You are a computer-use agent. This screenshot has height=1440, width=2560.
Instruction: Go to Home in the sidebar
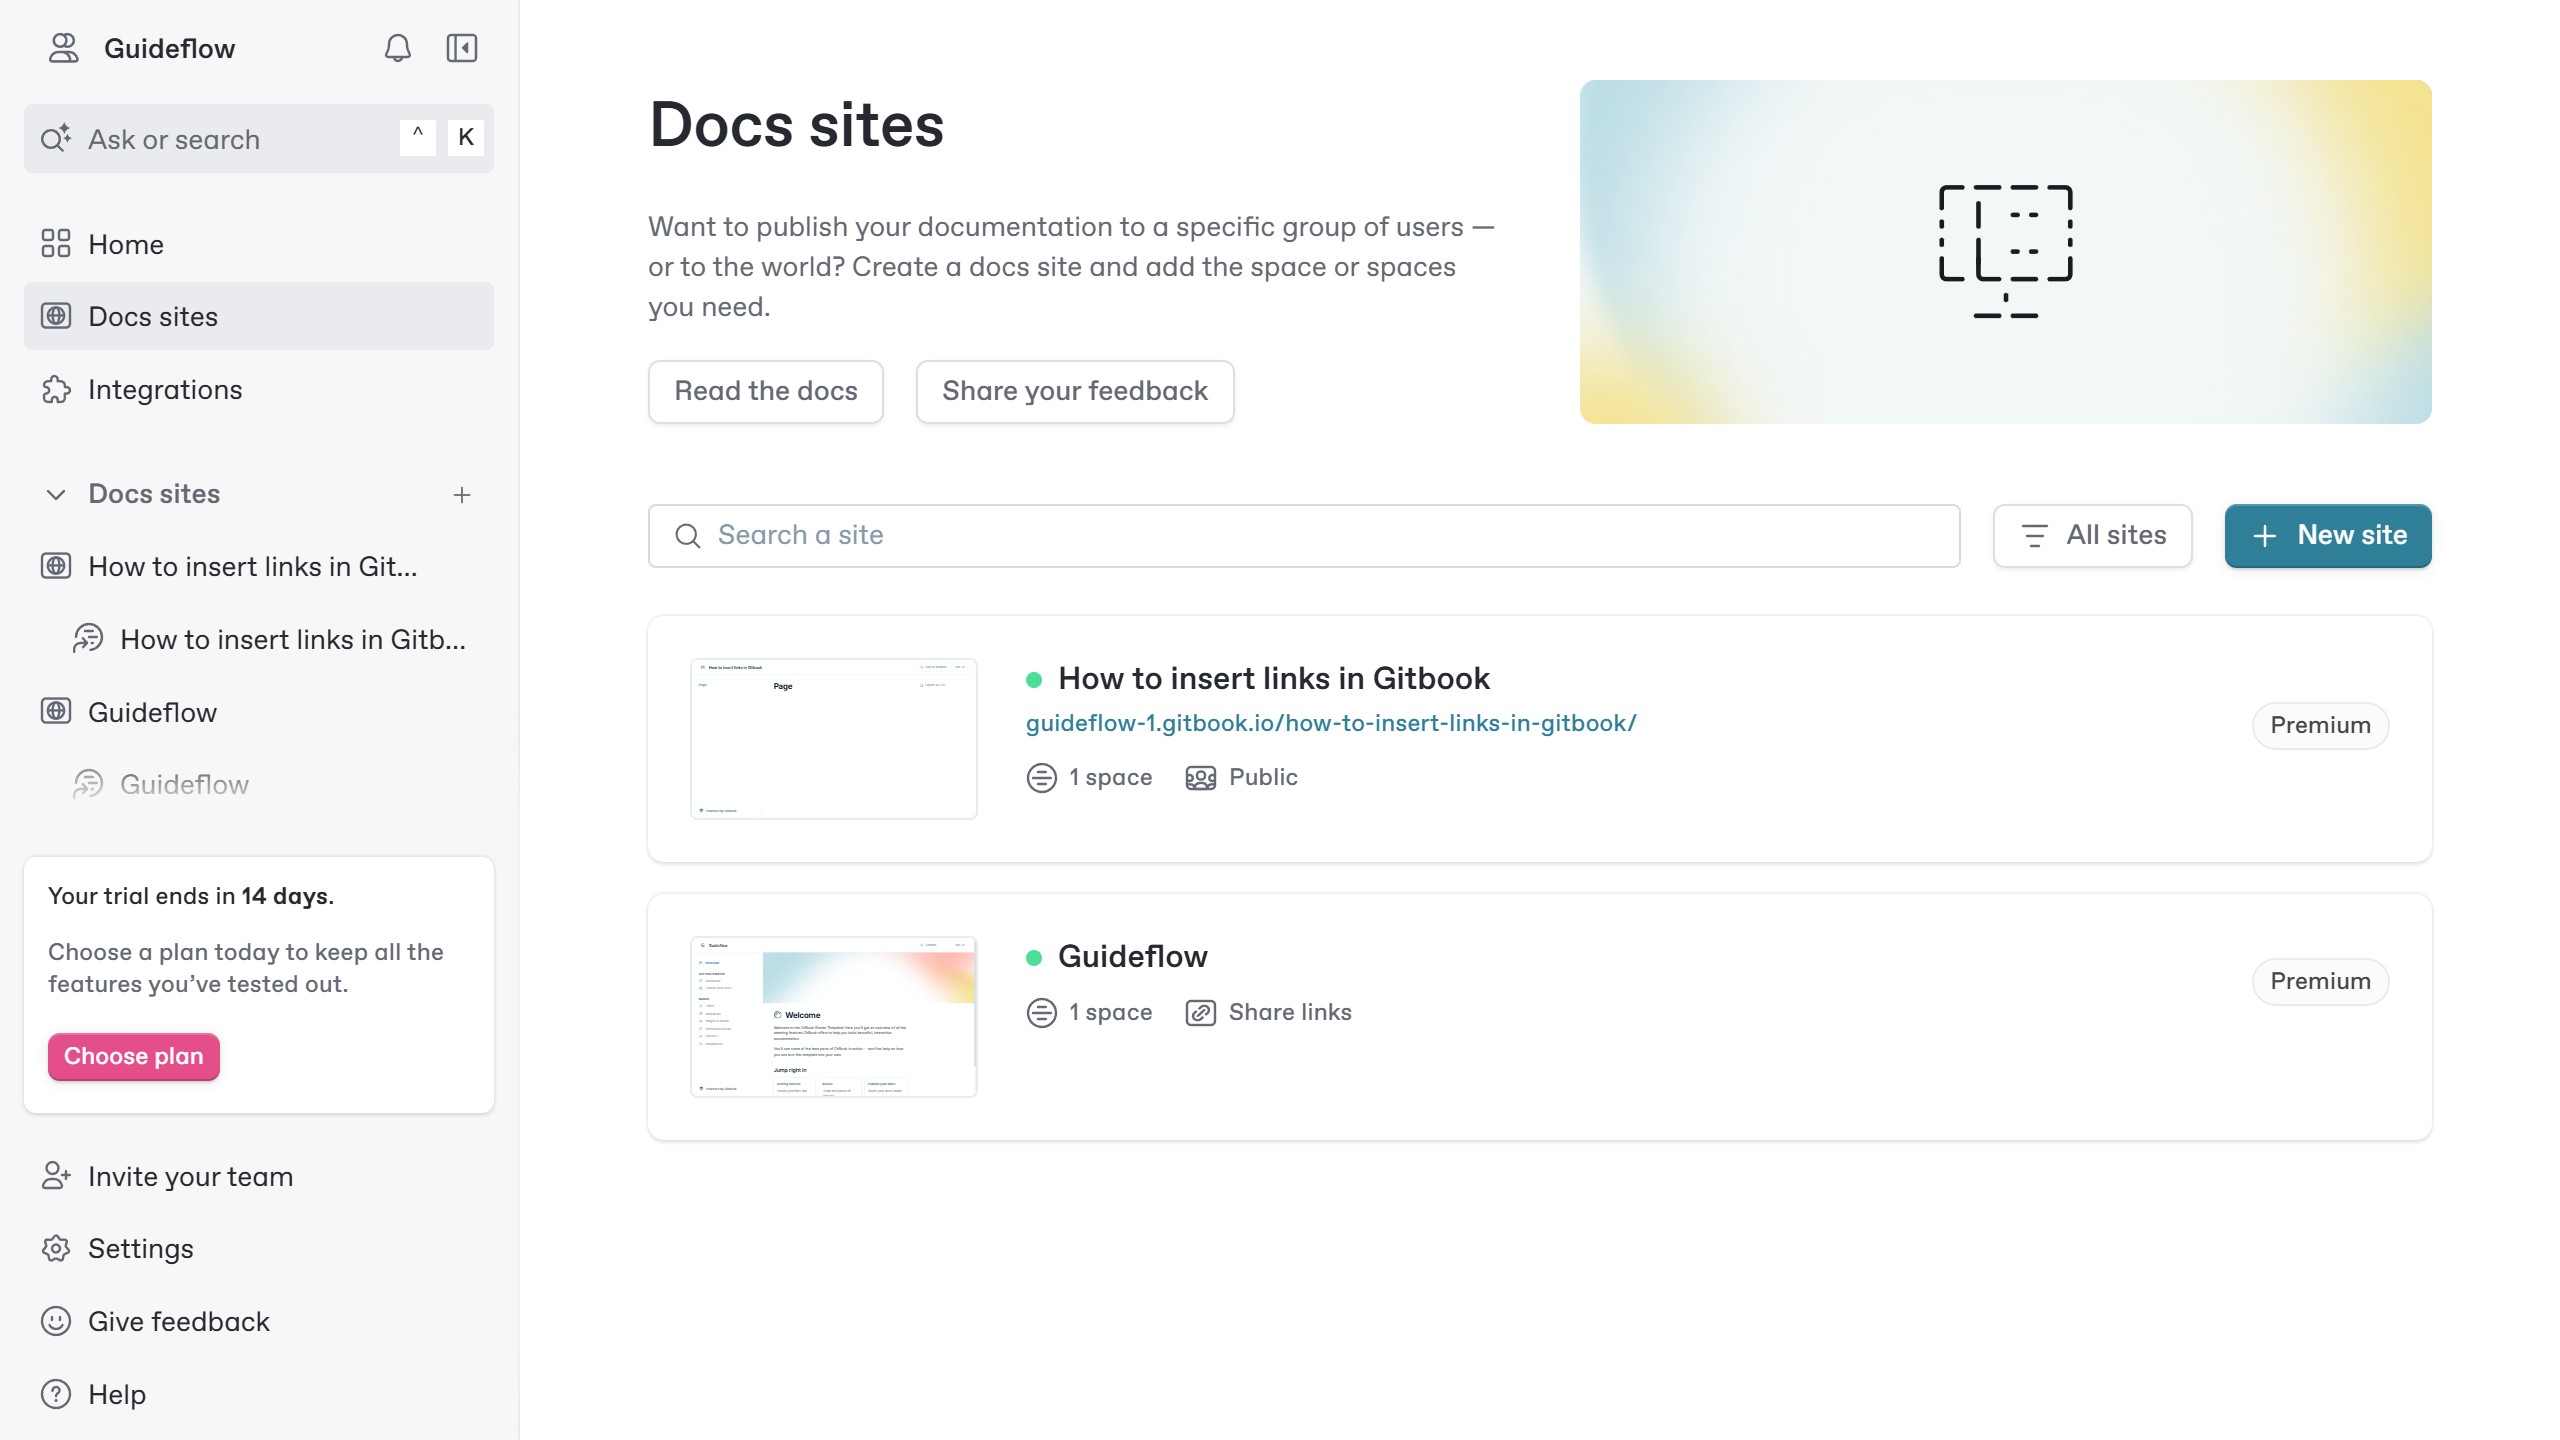259,244
